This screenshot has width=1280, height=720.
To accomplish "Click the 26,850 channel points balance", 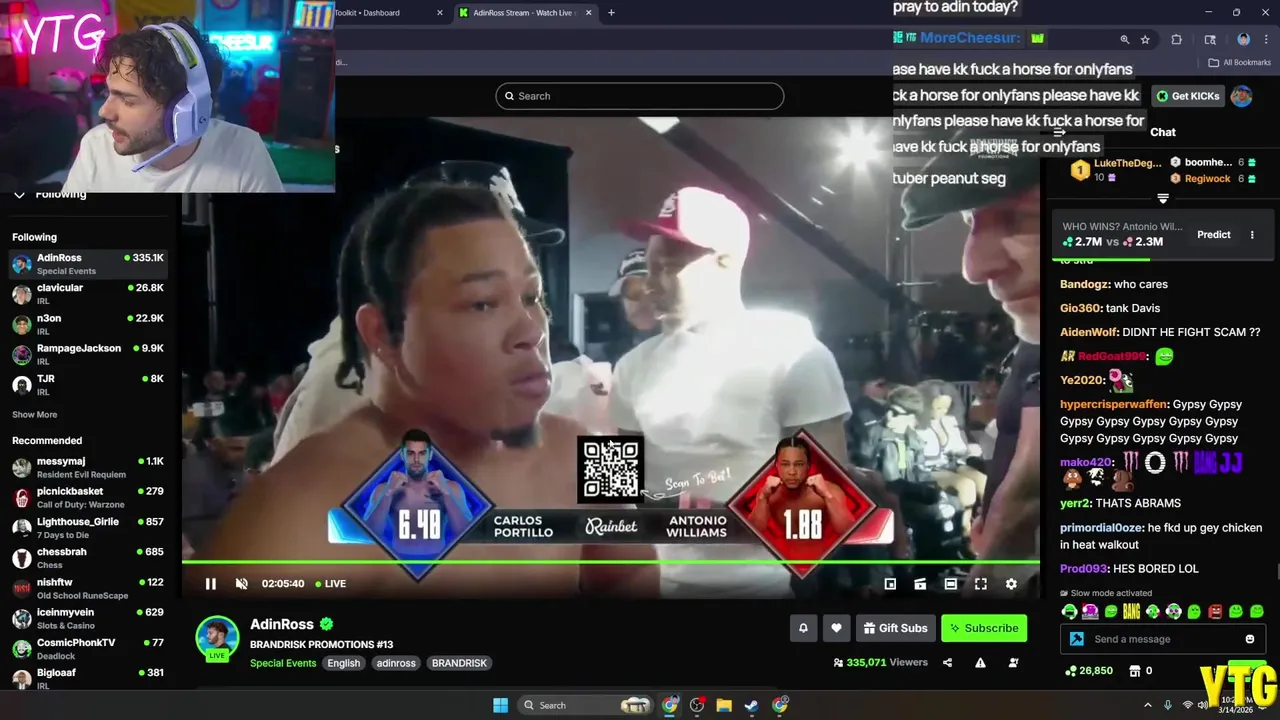I will tap(1090, 671).
